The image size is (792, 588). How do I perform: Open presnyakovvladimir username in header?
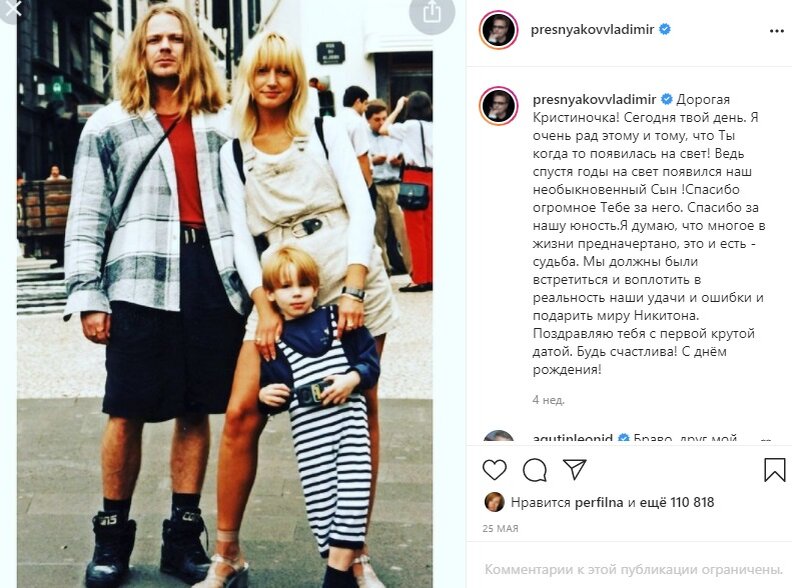click(592, 30)
